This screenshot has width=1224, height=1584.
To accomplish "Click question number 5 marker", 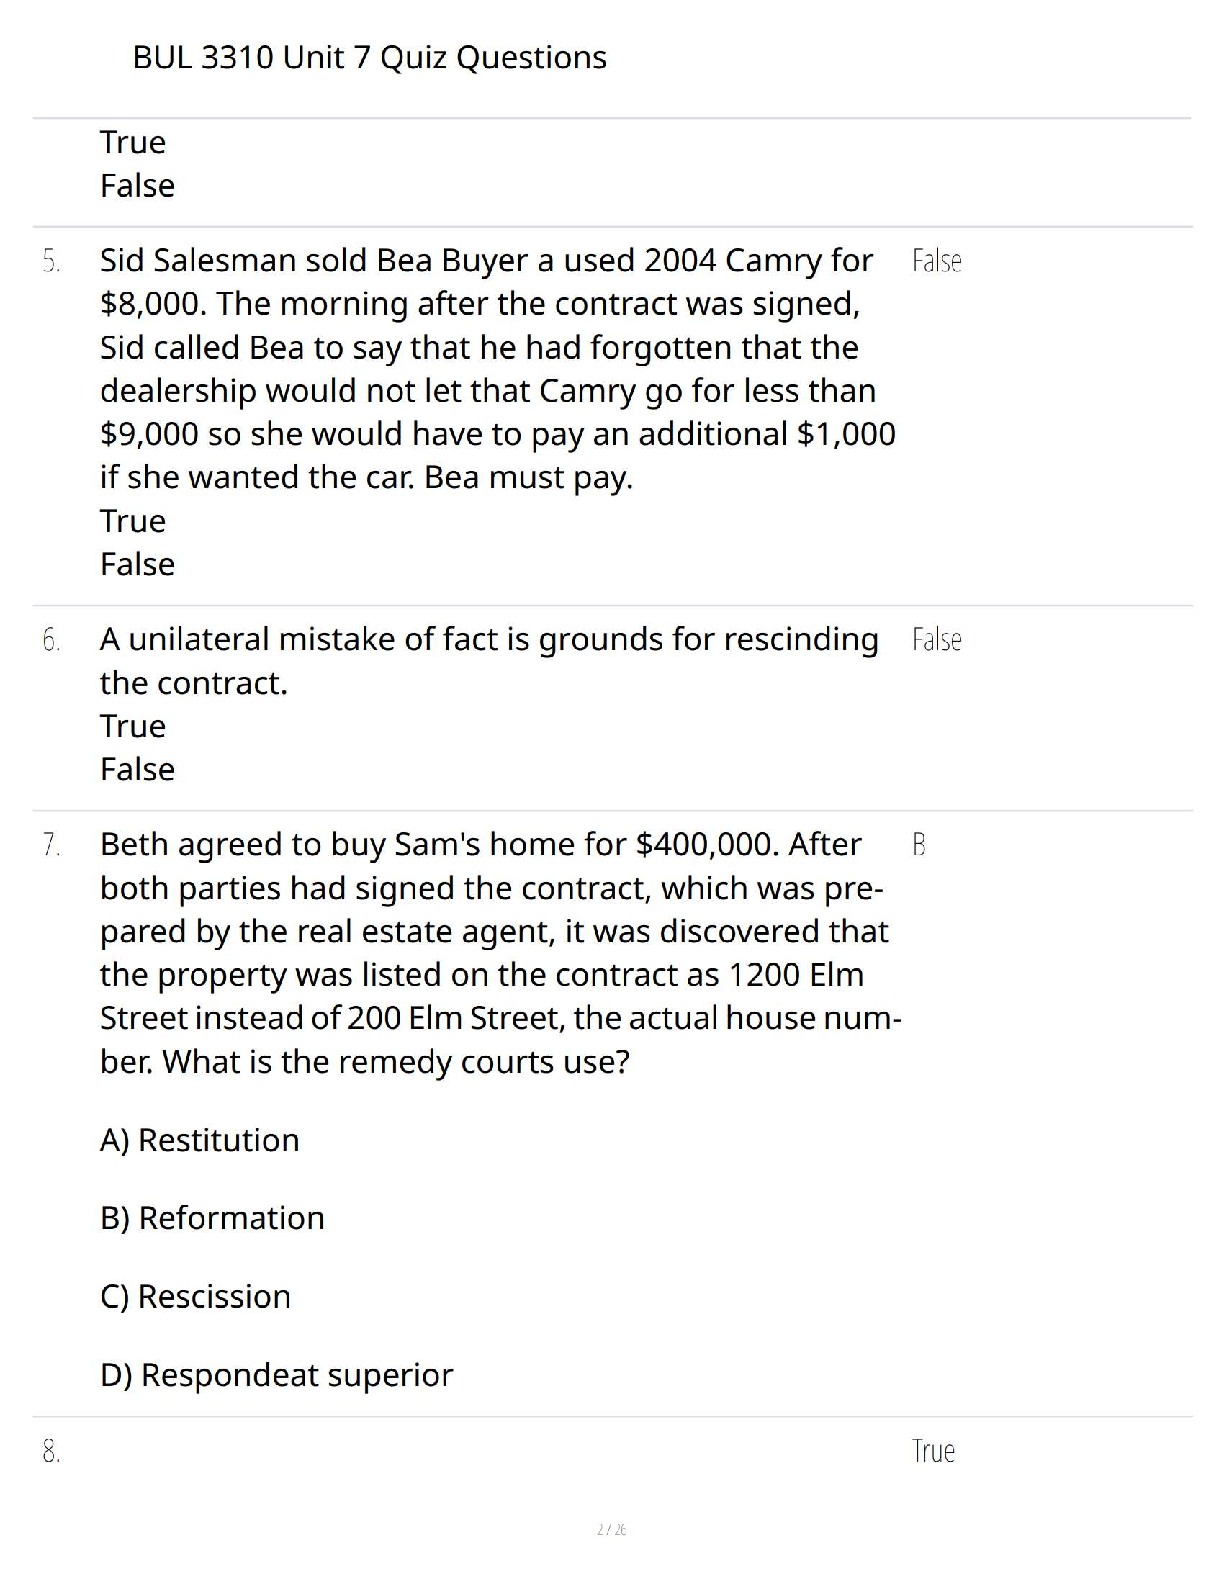I will pyautogui.click(x=51, y=261).
